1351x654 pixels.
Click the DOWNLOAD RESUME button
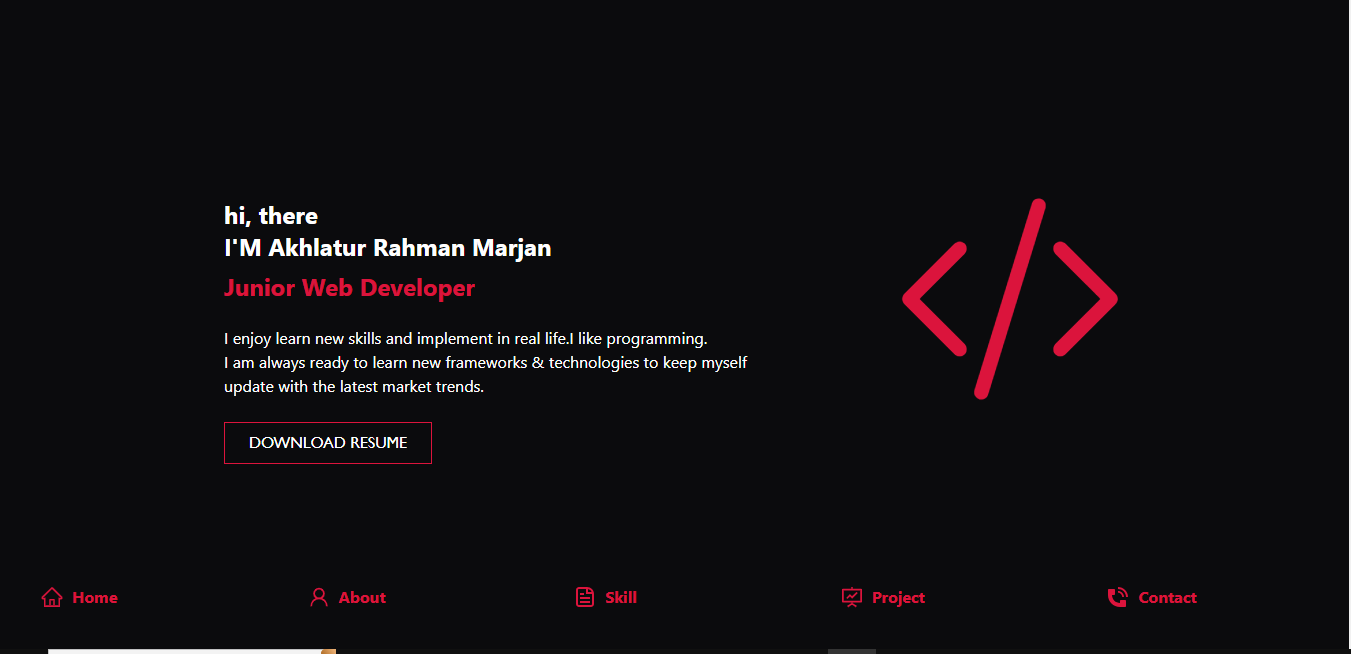click(327, 442)
